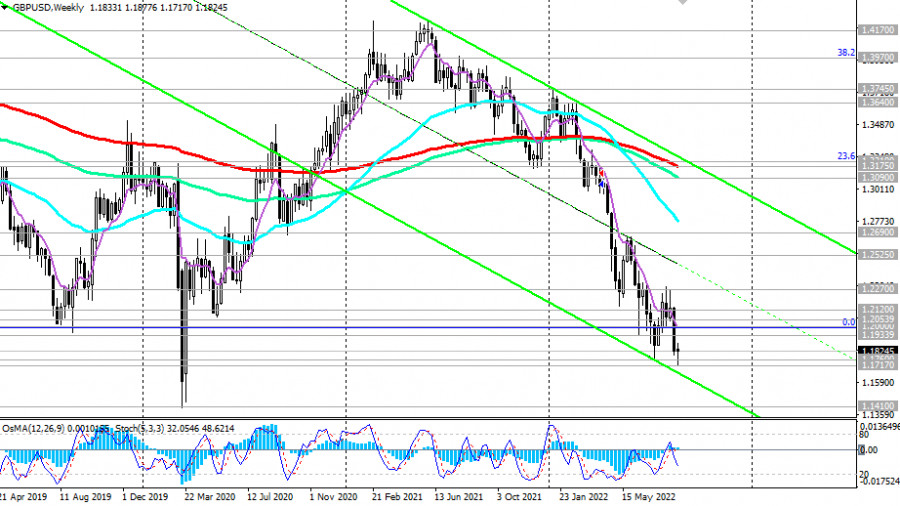The width and height of the screenshot is (900, 506).
Task: Click the 1.14100 price level label
Action: pos(876,406)
